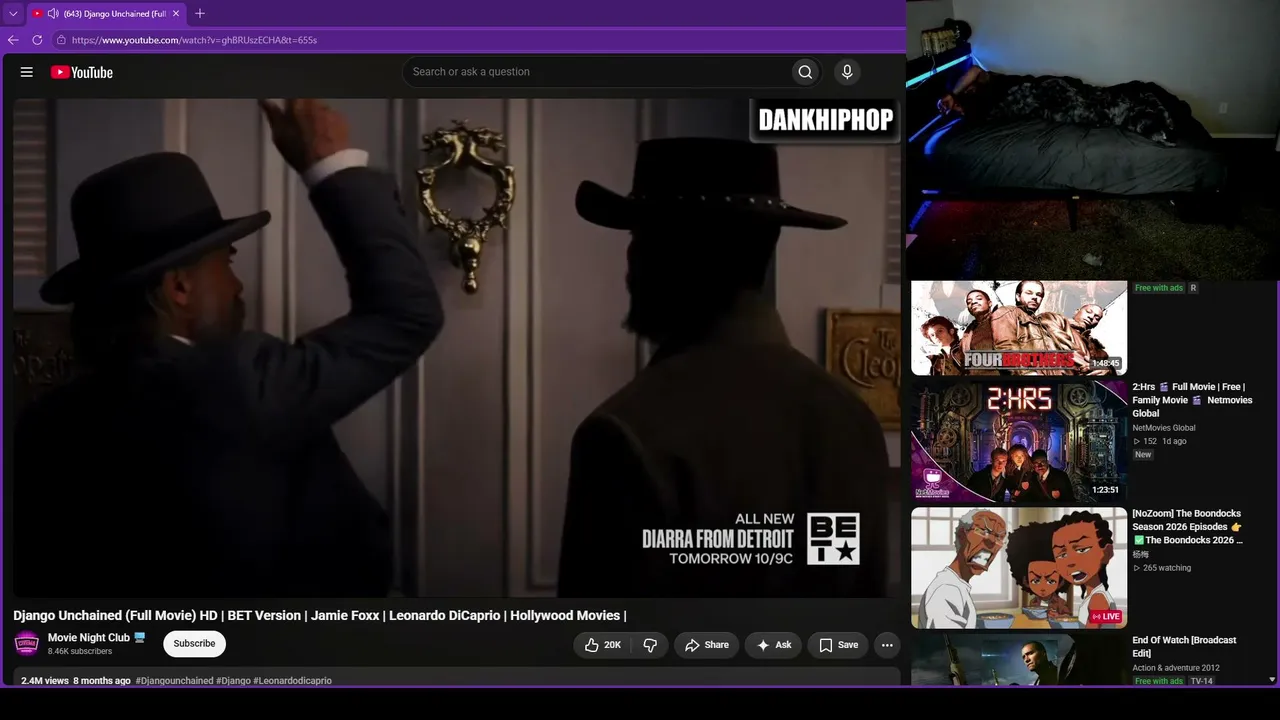Start voice search with the microphone icon
Viewport: 1280px width, 720px height.
pos(847,72)
